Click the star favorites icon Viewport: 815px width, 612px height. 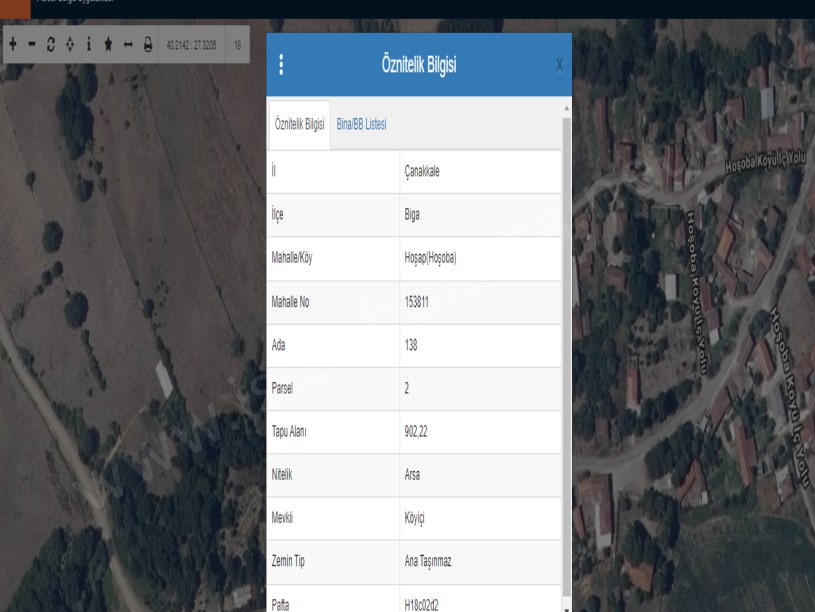(x=108, y=46)
